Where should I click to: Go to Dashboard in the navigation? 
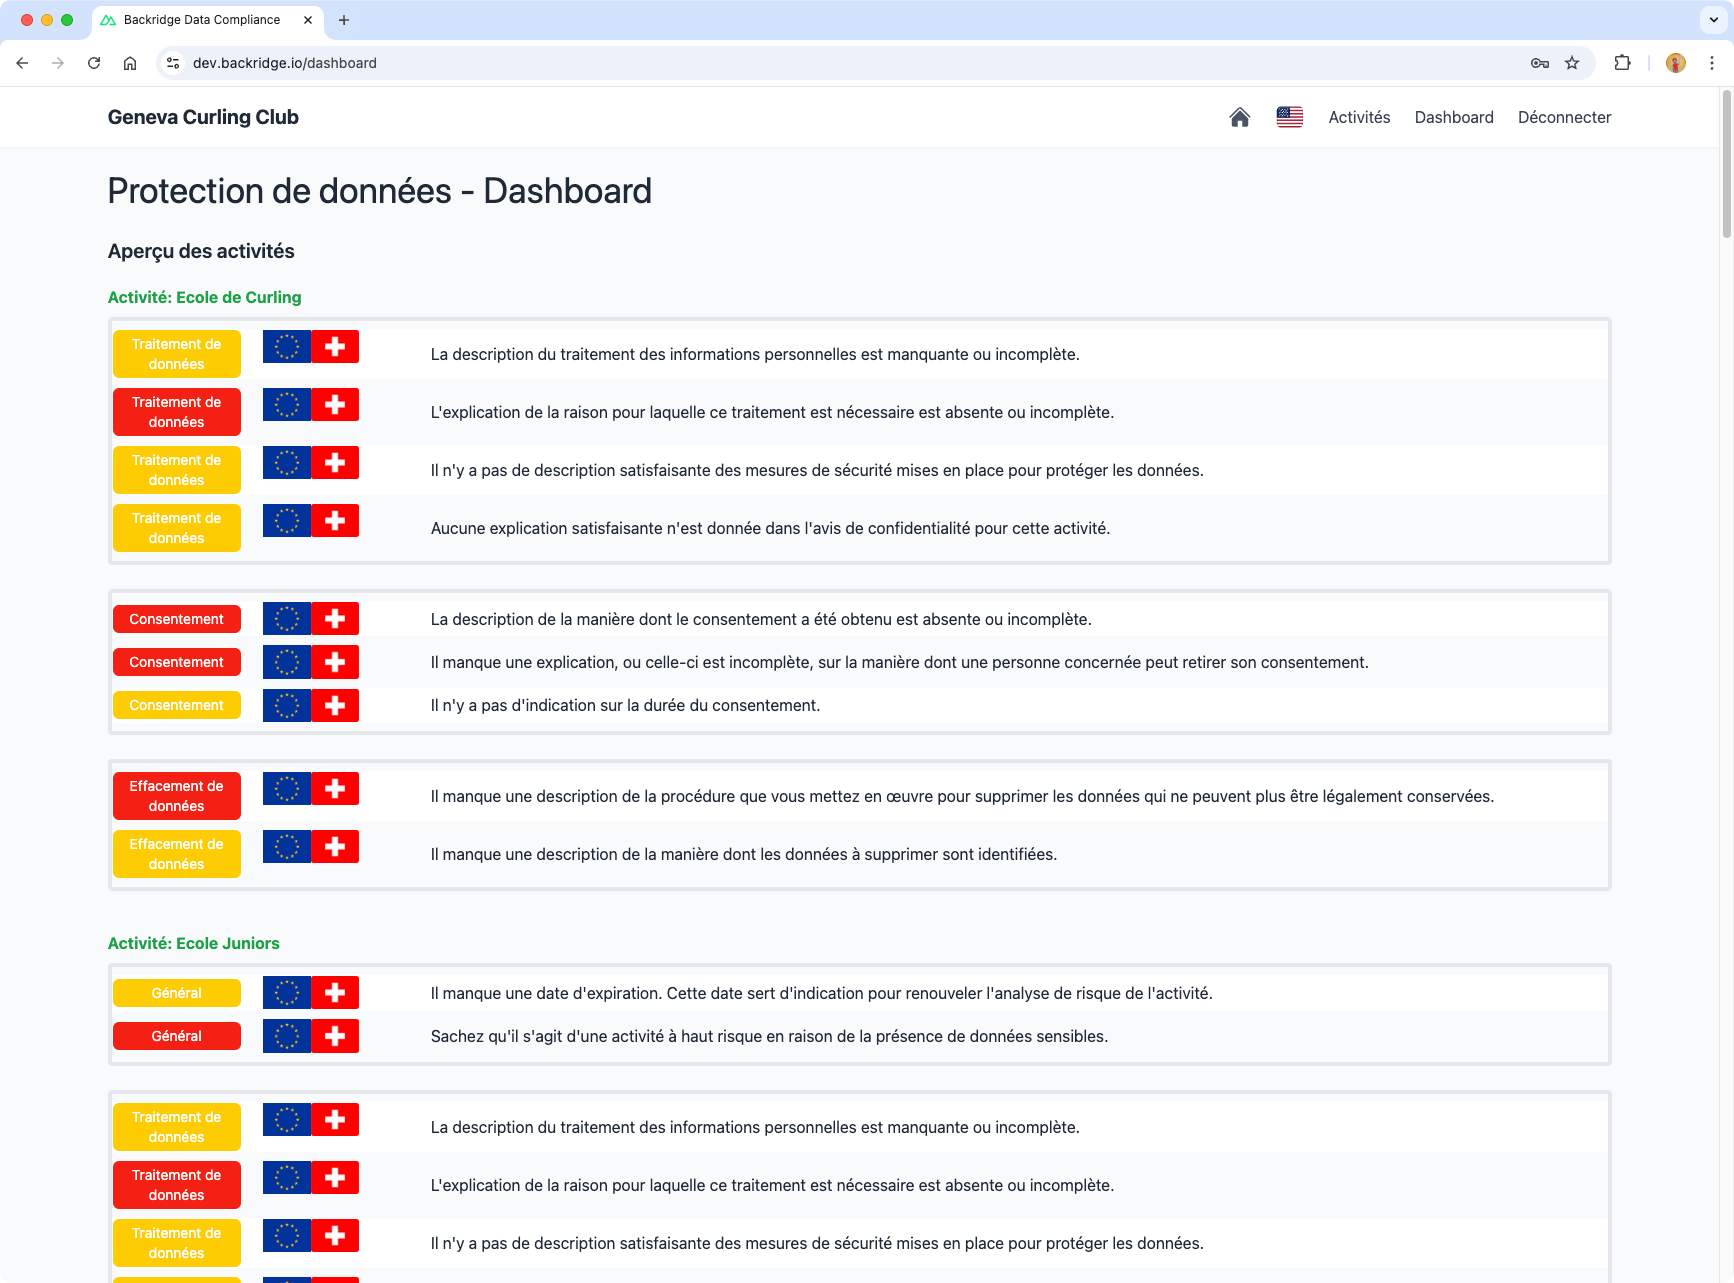click(x=1453, y=117)
